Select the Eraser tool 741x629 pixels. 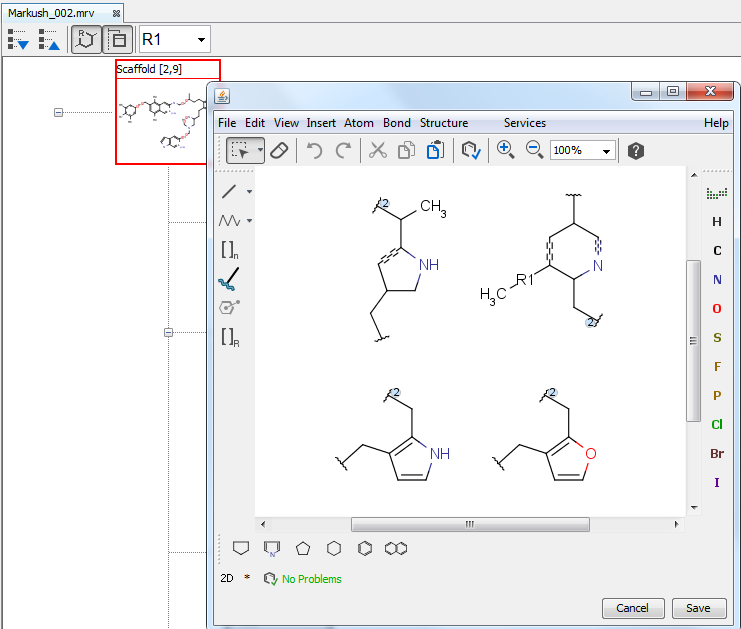point(280,150)
